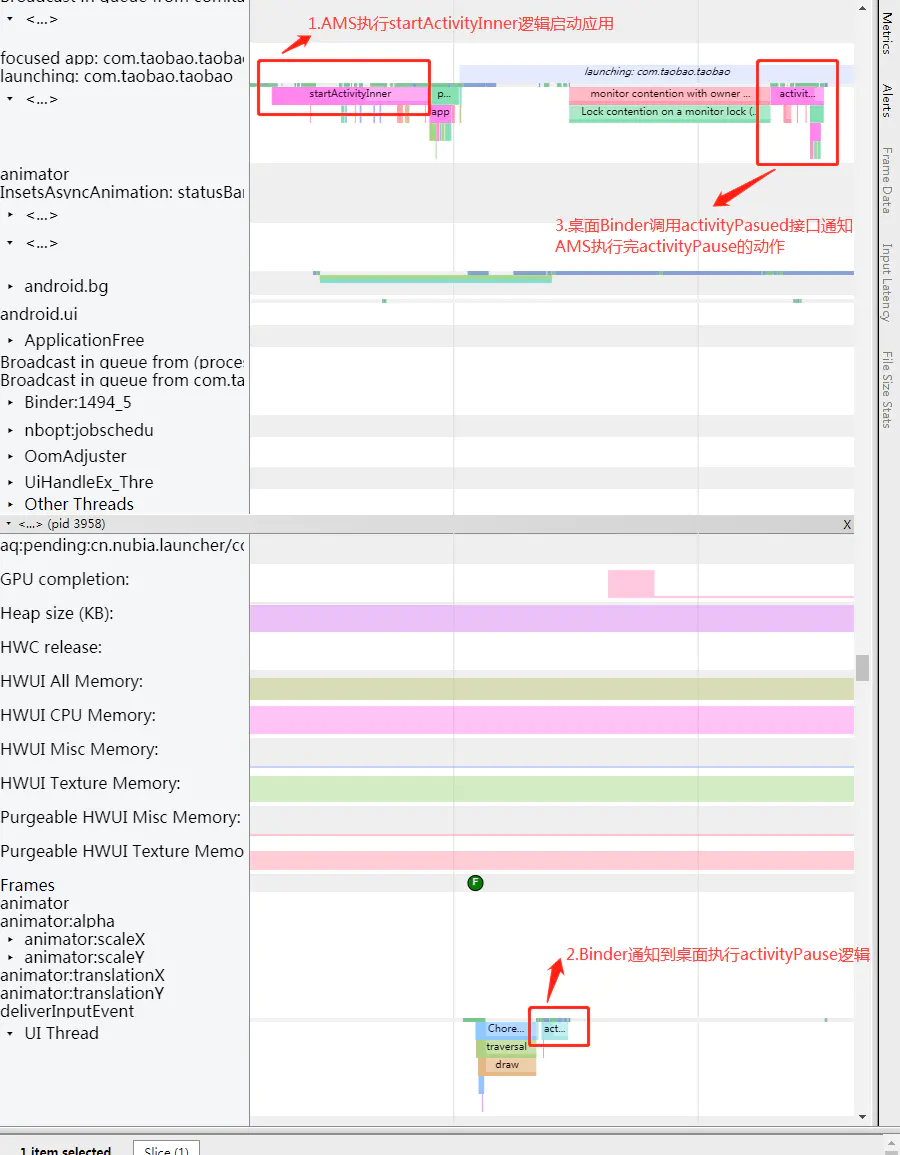Expand the android.bg thread row

10,287
